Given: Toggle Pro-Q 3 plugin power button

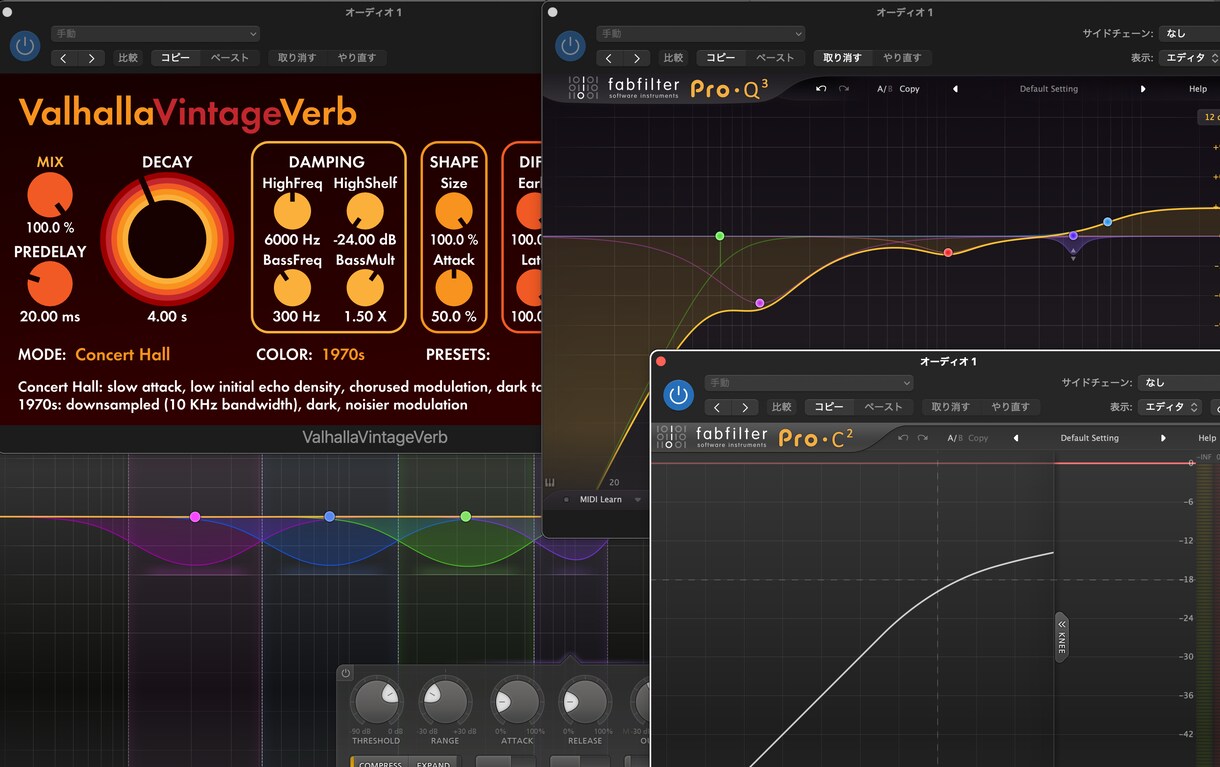Looking at the screenshot, I should [x=570, y=45].
